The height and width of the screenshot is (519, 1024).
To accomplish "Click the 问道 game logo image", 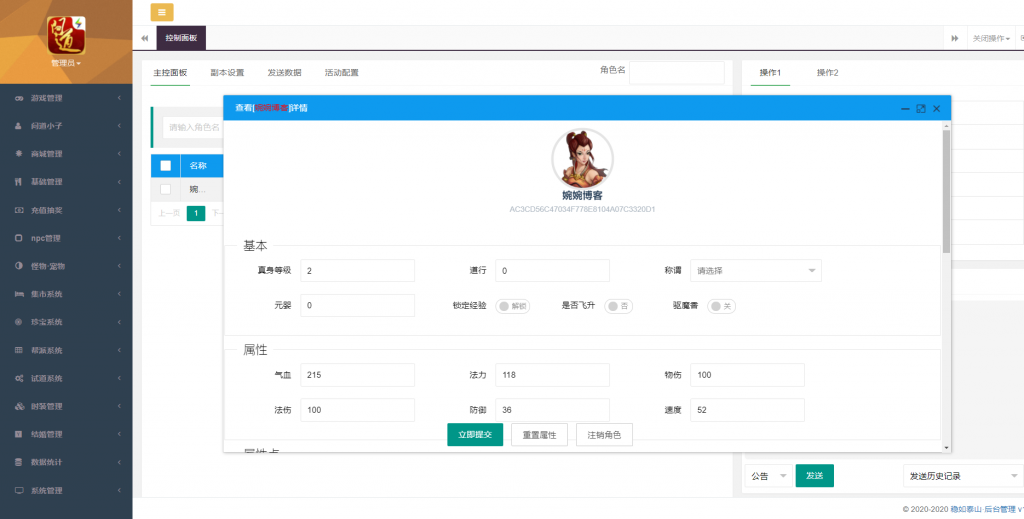I will click(x=66, y=35).
